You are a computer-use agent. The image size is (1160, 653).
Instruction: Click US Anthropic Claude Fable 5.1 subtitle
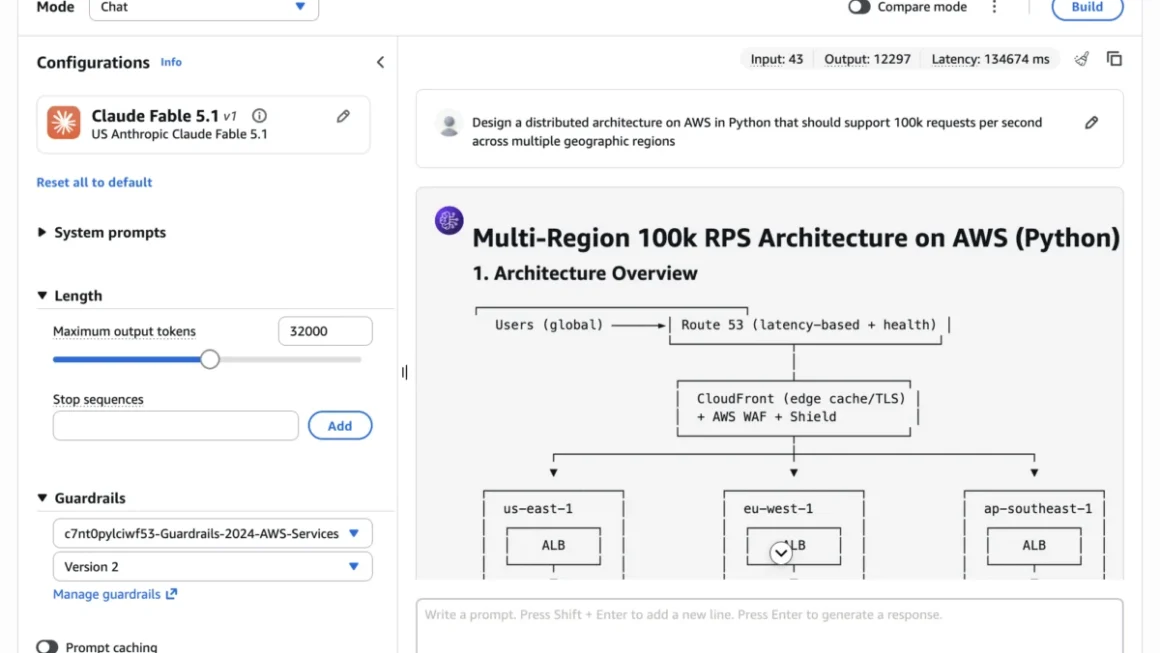[x=180, y=134]
